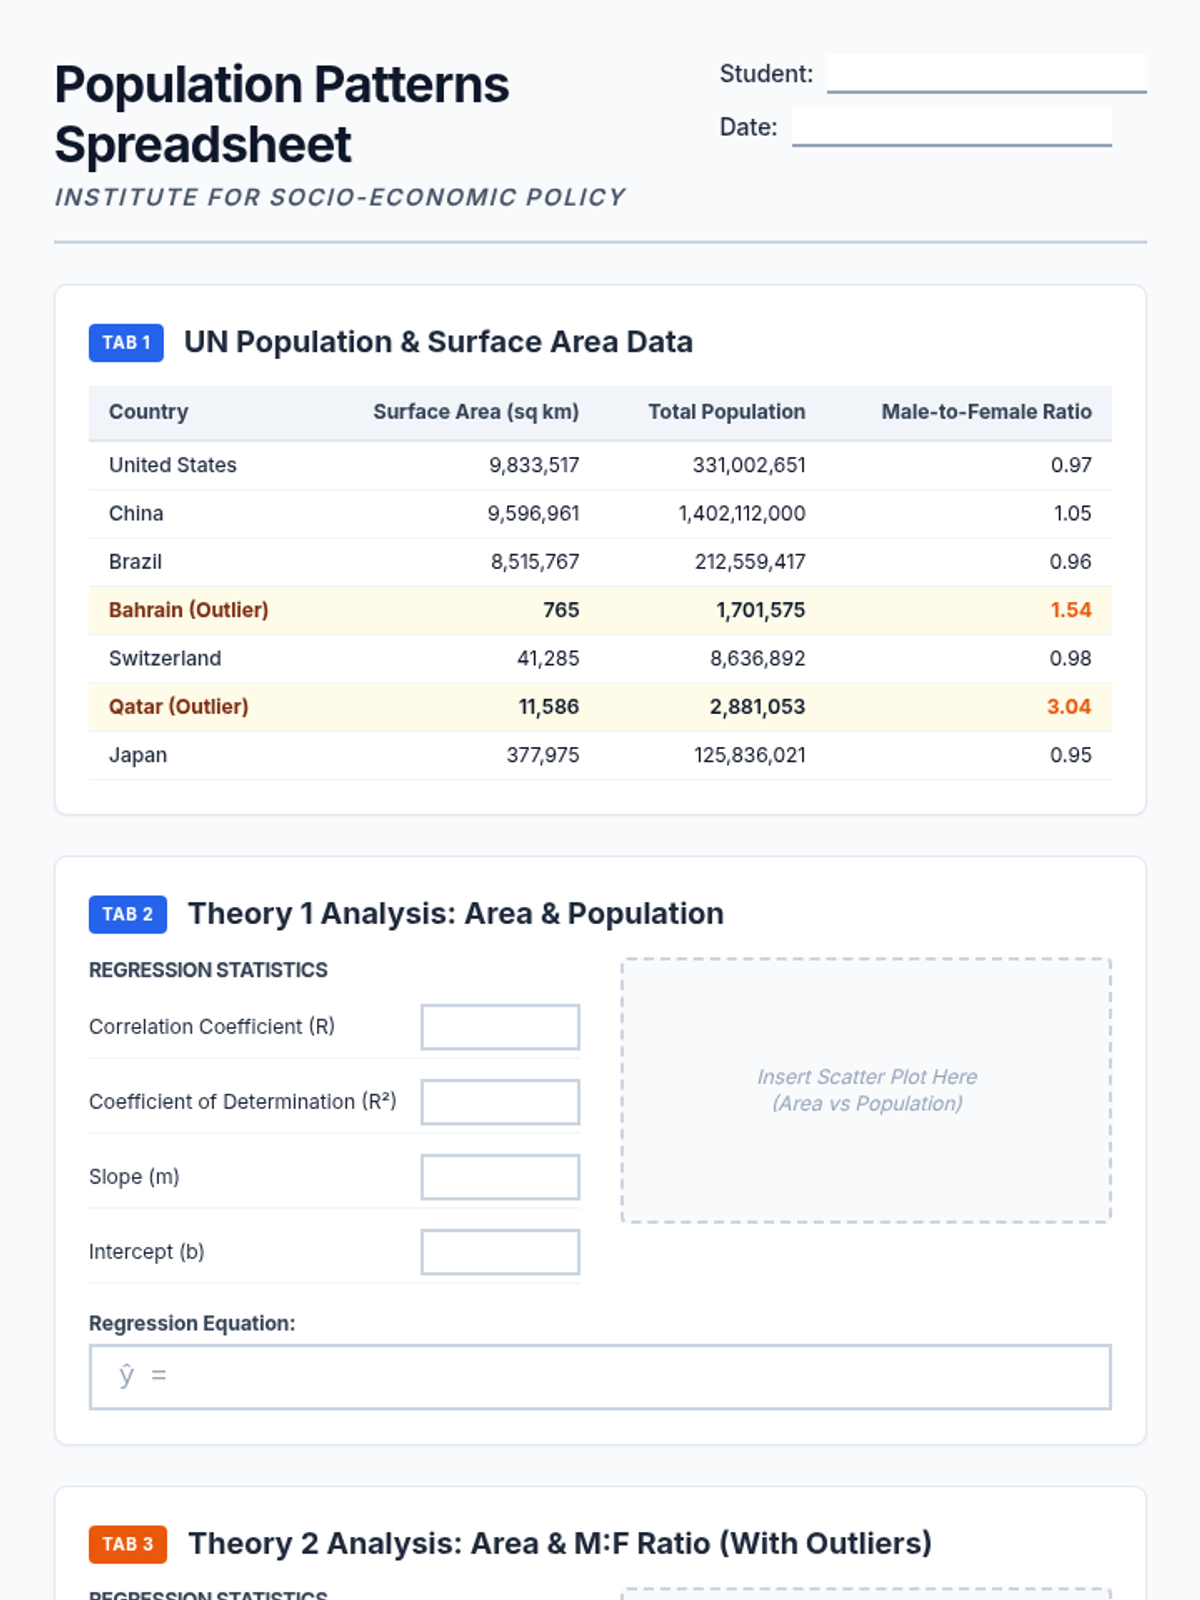Click the United States country cell
1200x1600 pixels.
click(x=173, y=465)
